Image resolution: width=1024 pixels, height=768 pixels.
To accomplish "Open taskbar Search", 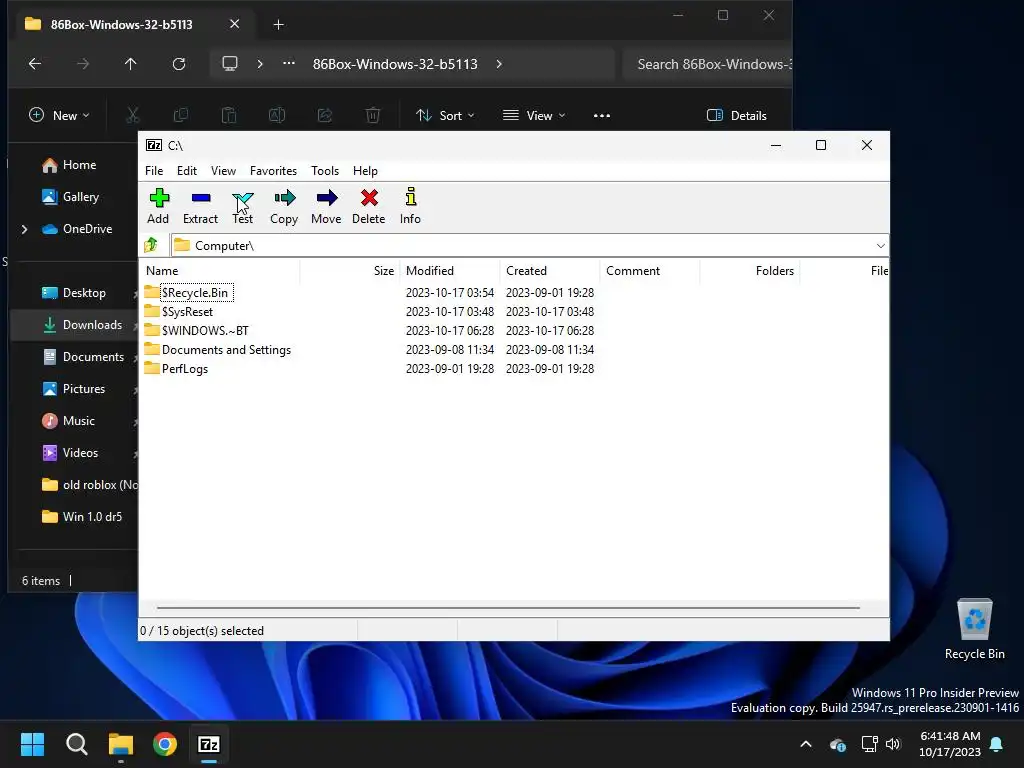I will pos(76,744).
